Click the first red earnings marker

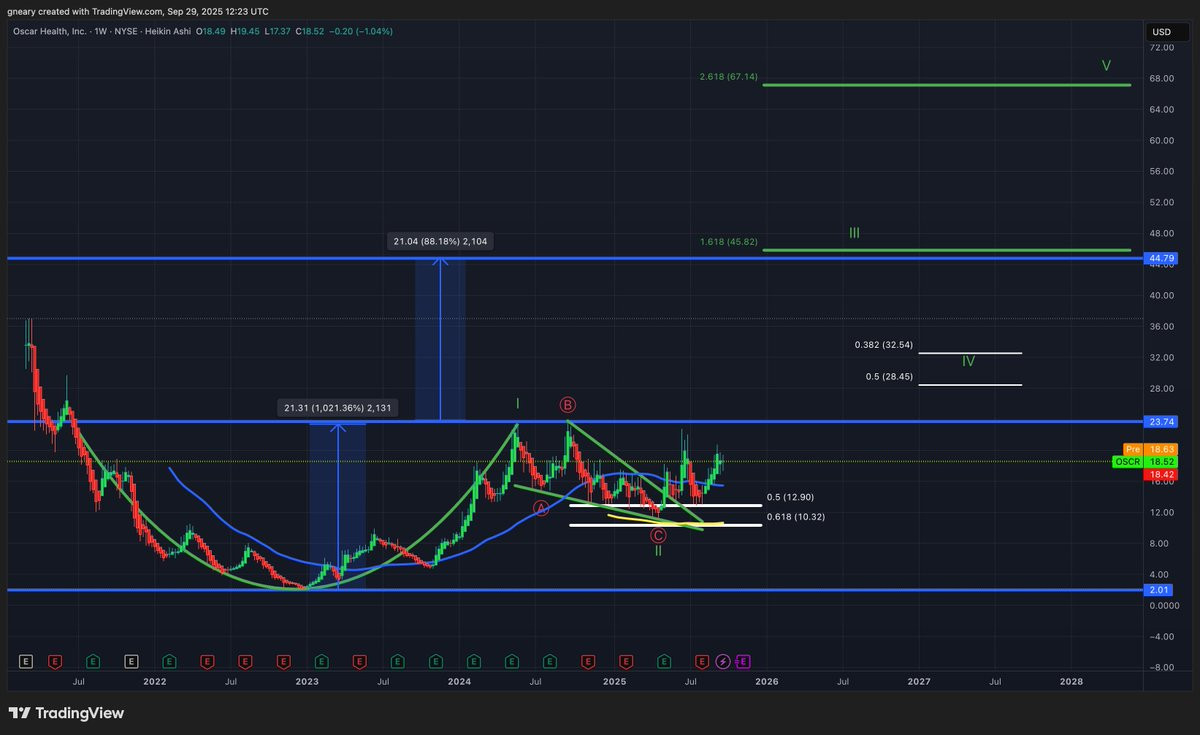coord(55,661)
